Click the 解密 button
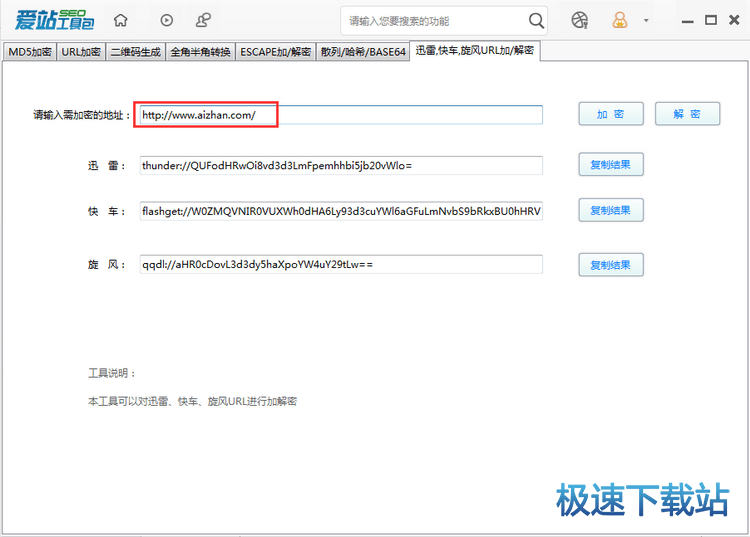The height and width of the screenshot is (537, 750). [687, 114]
